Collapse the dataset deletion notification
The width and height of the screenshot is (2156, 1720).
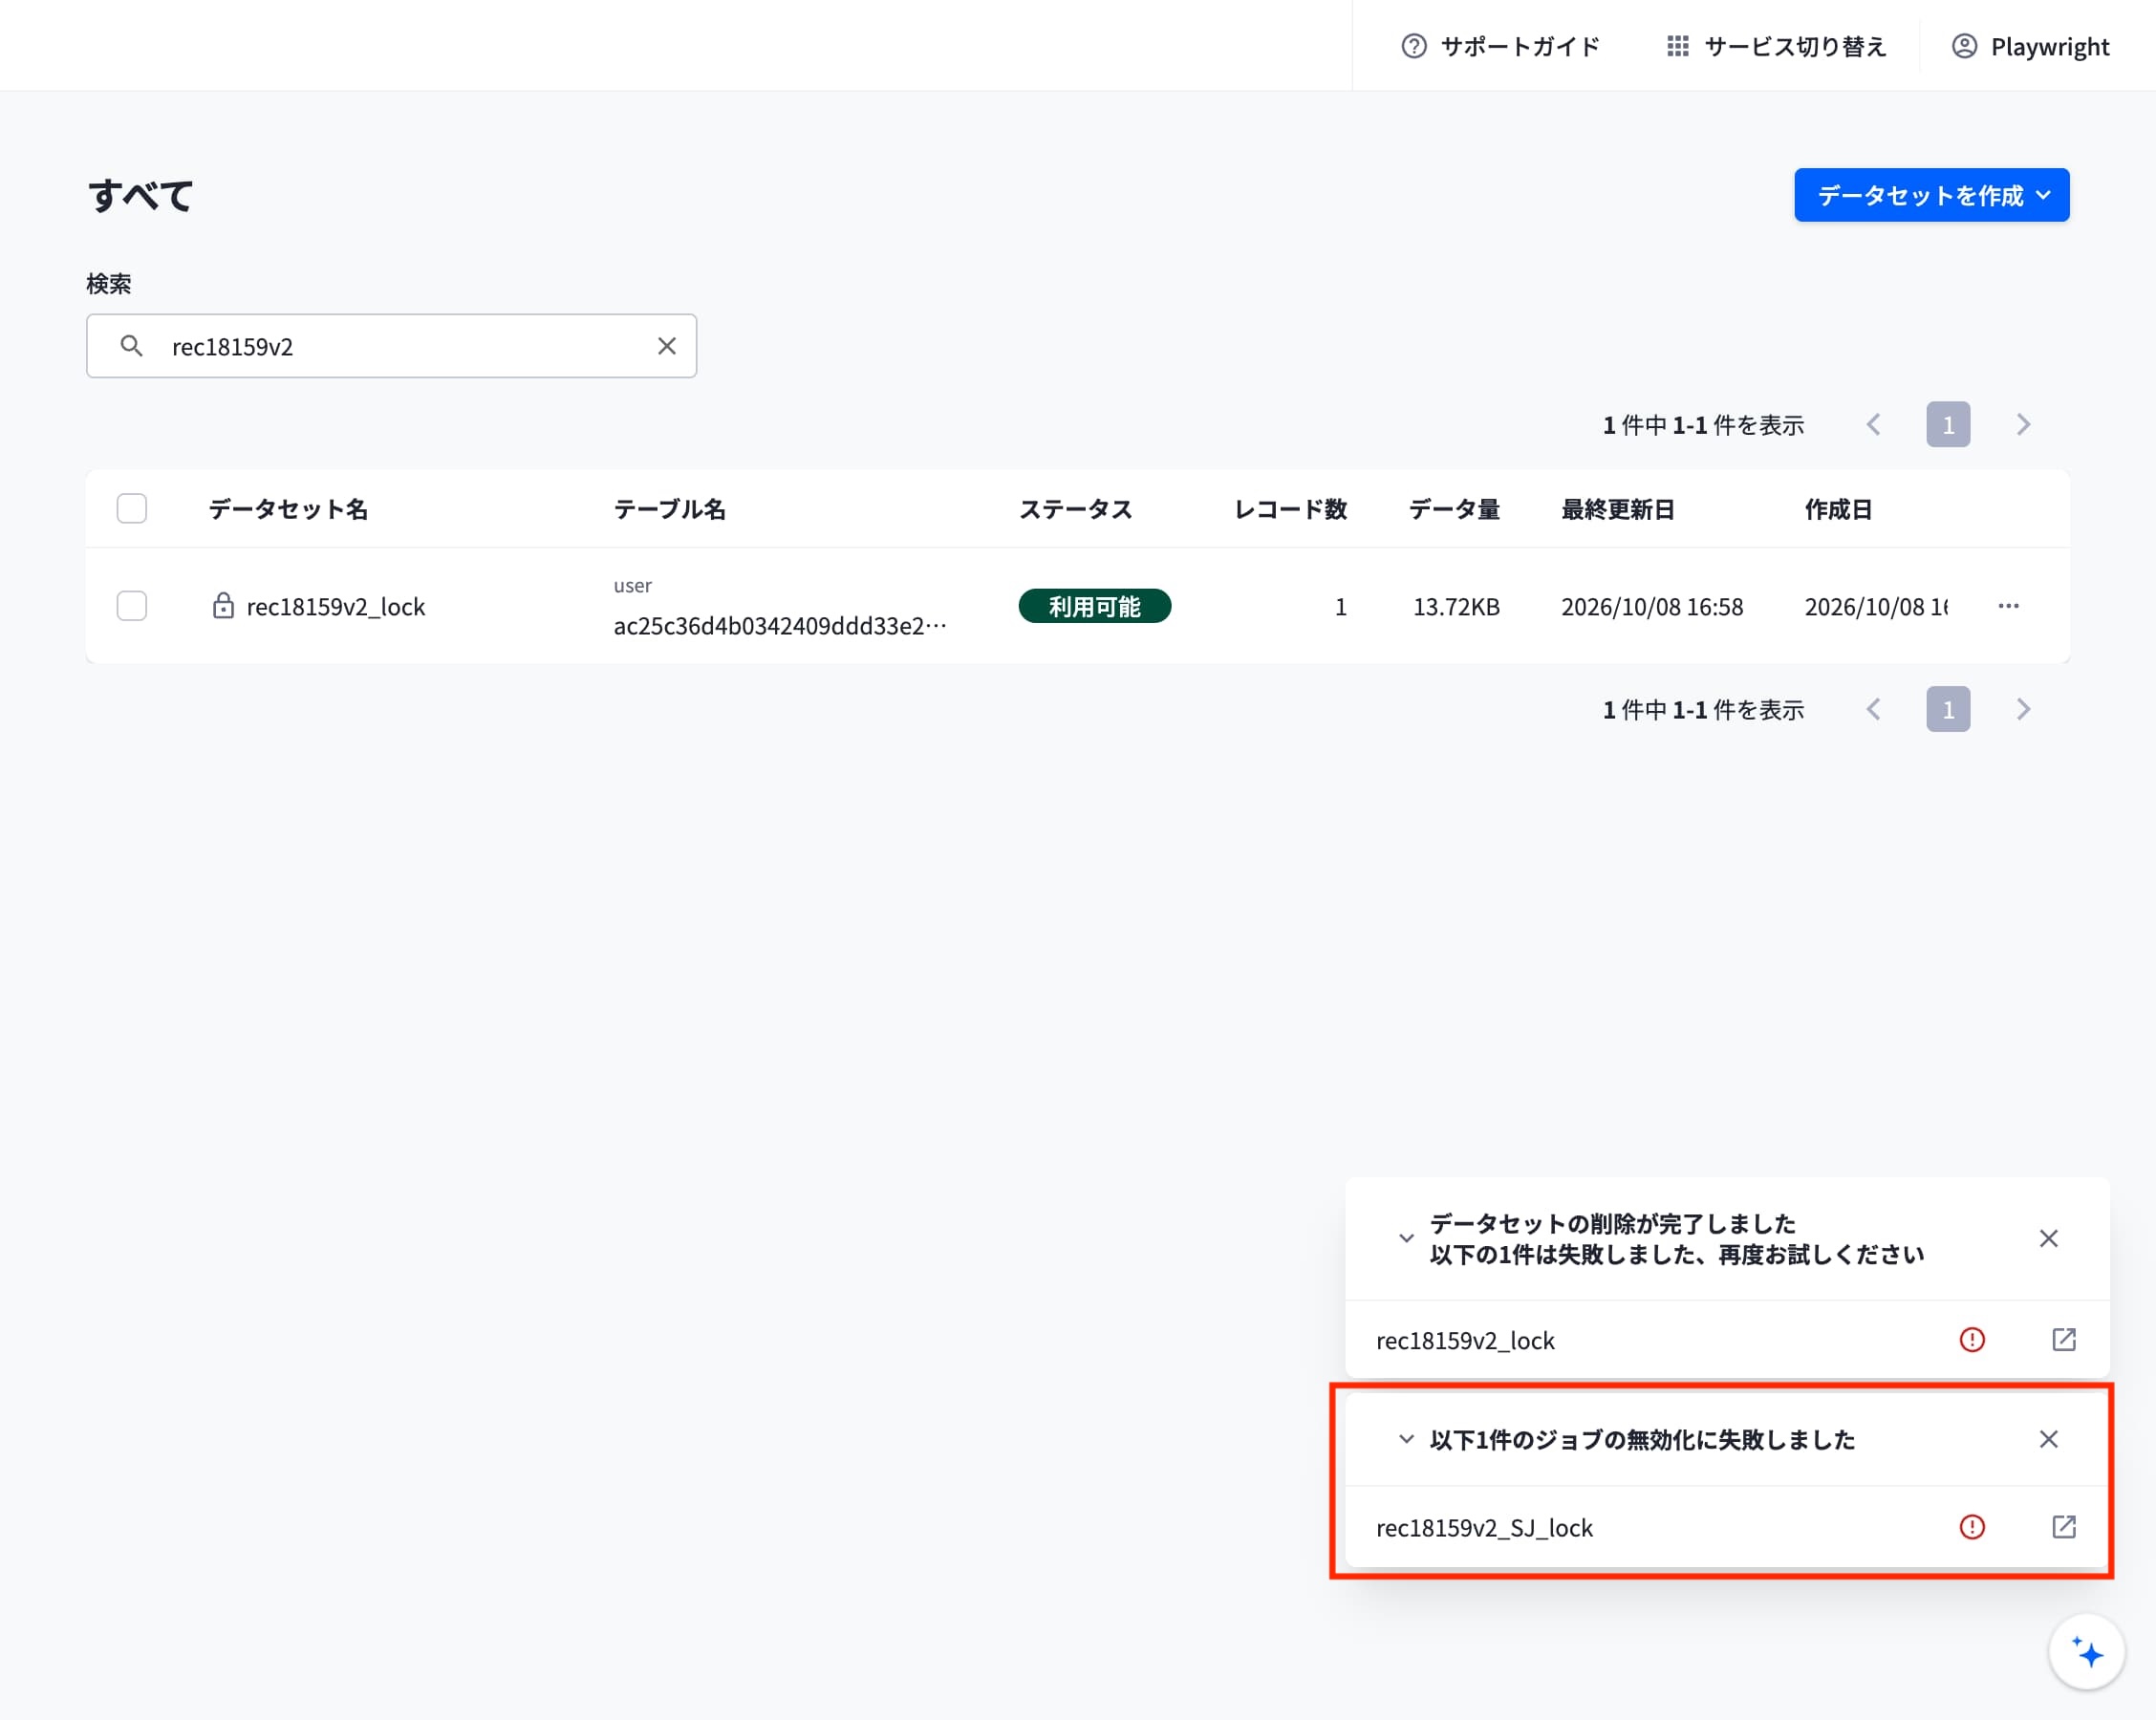[x=1405, y=1238]
